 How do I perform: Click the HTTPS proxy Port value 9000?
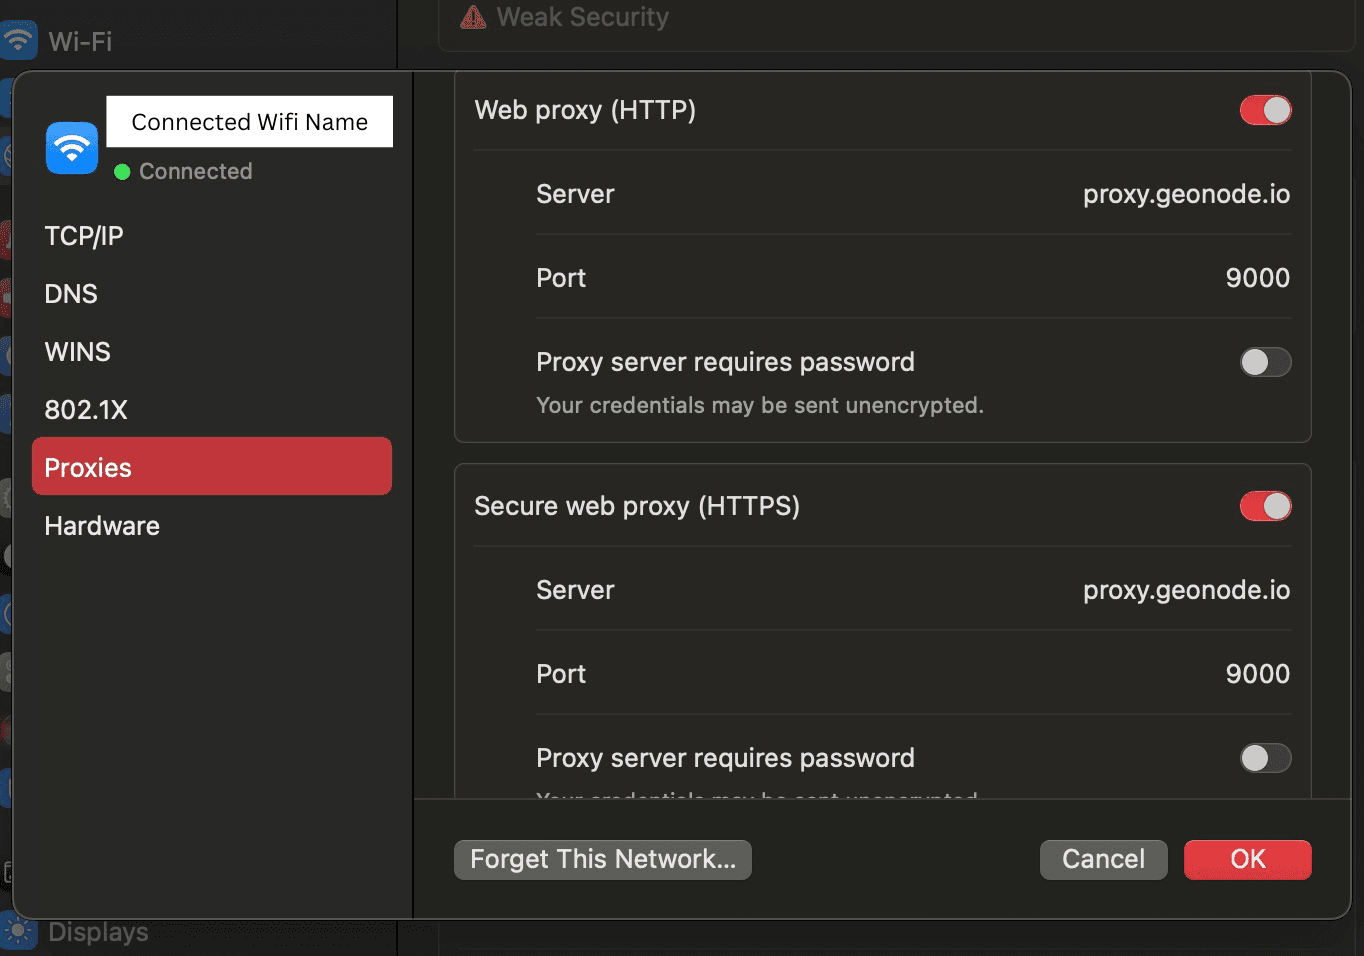click(1257, 674)
